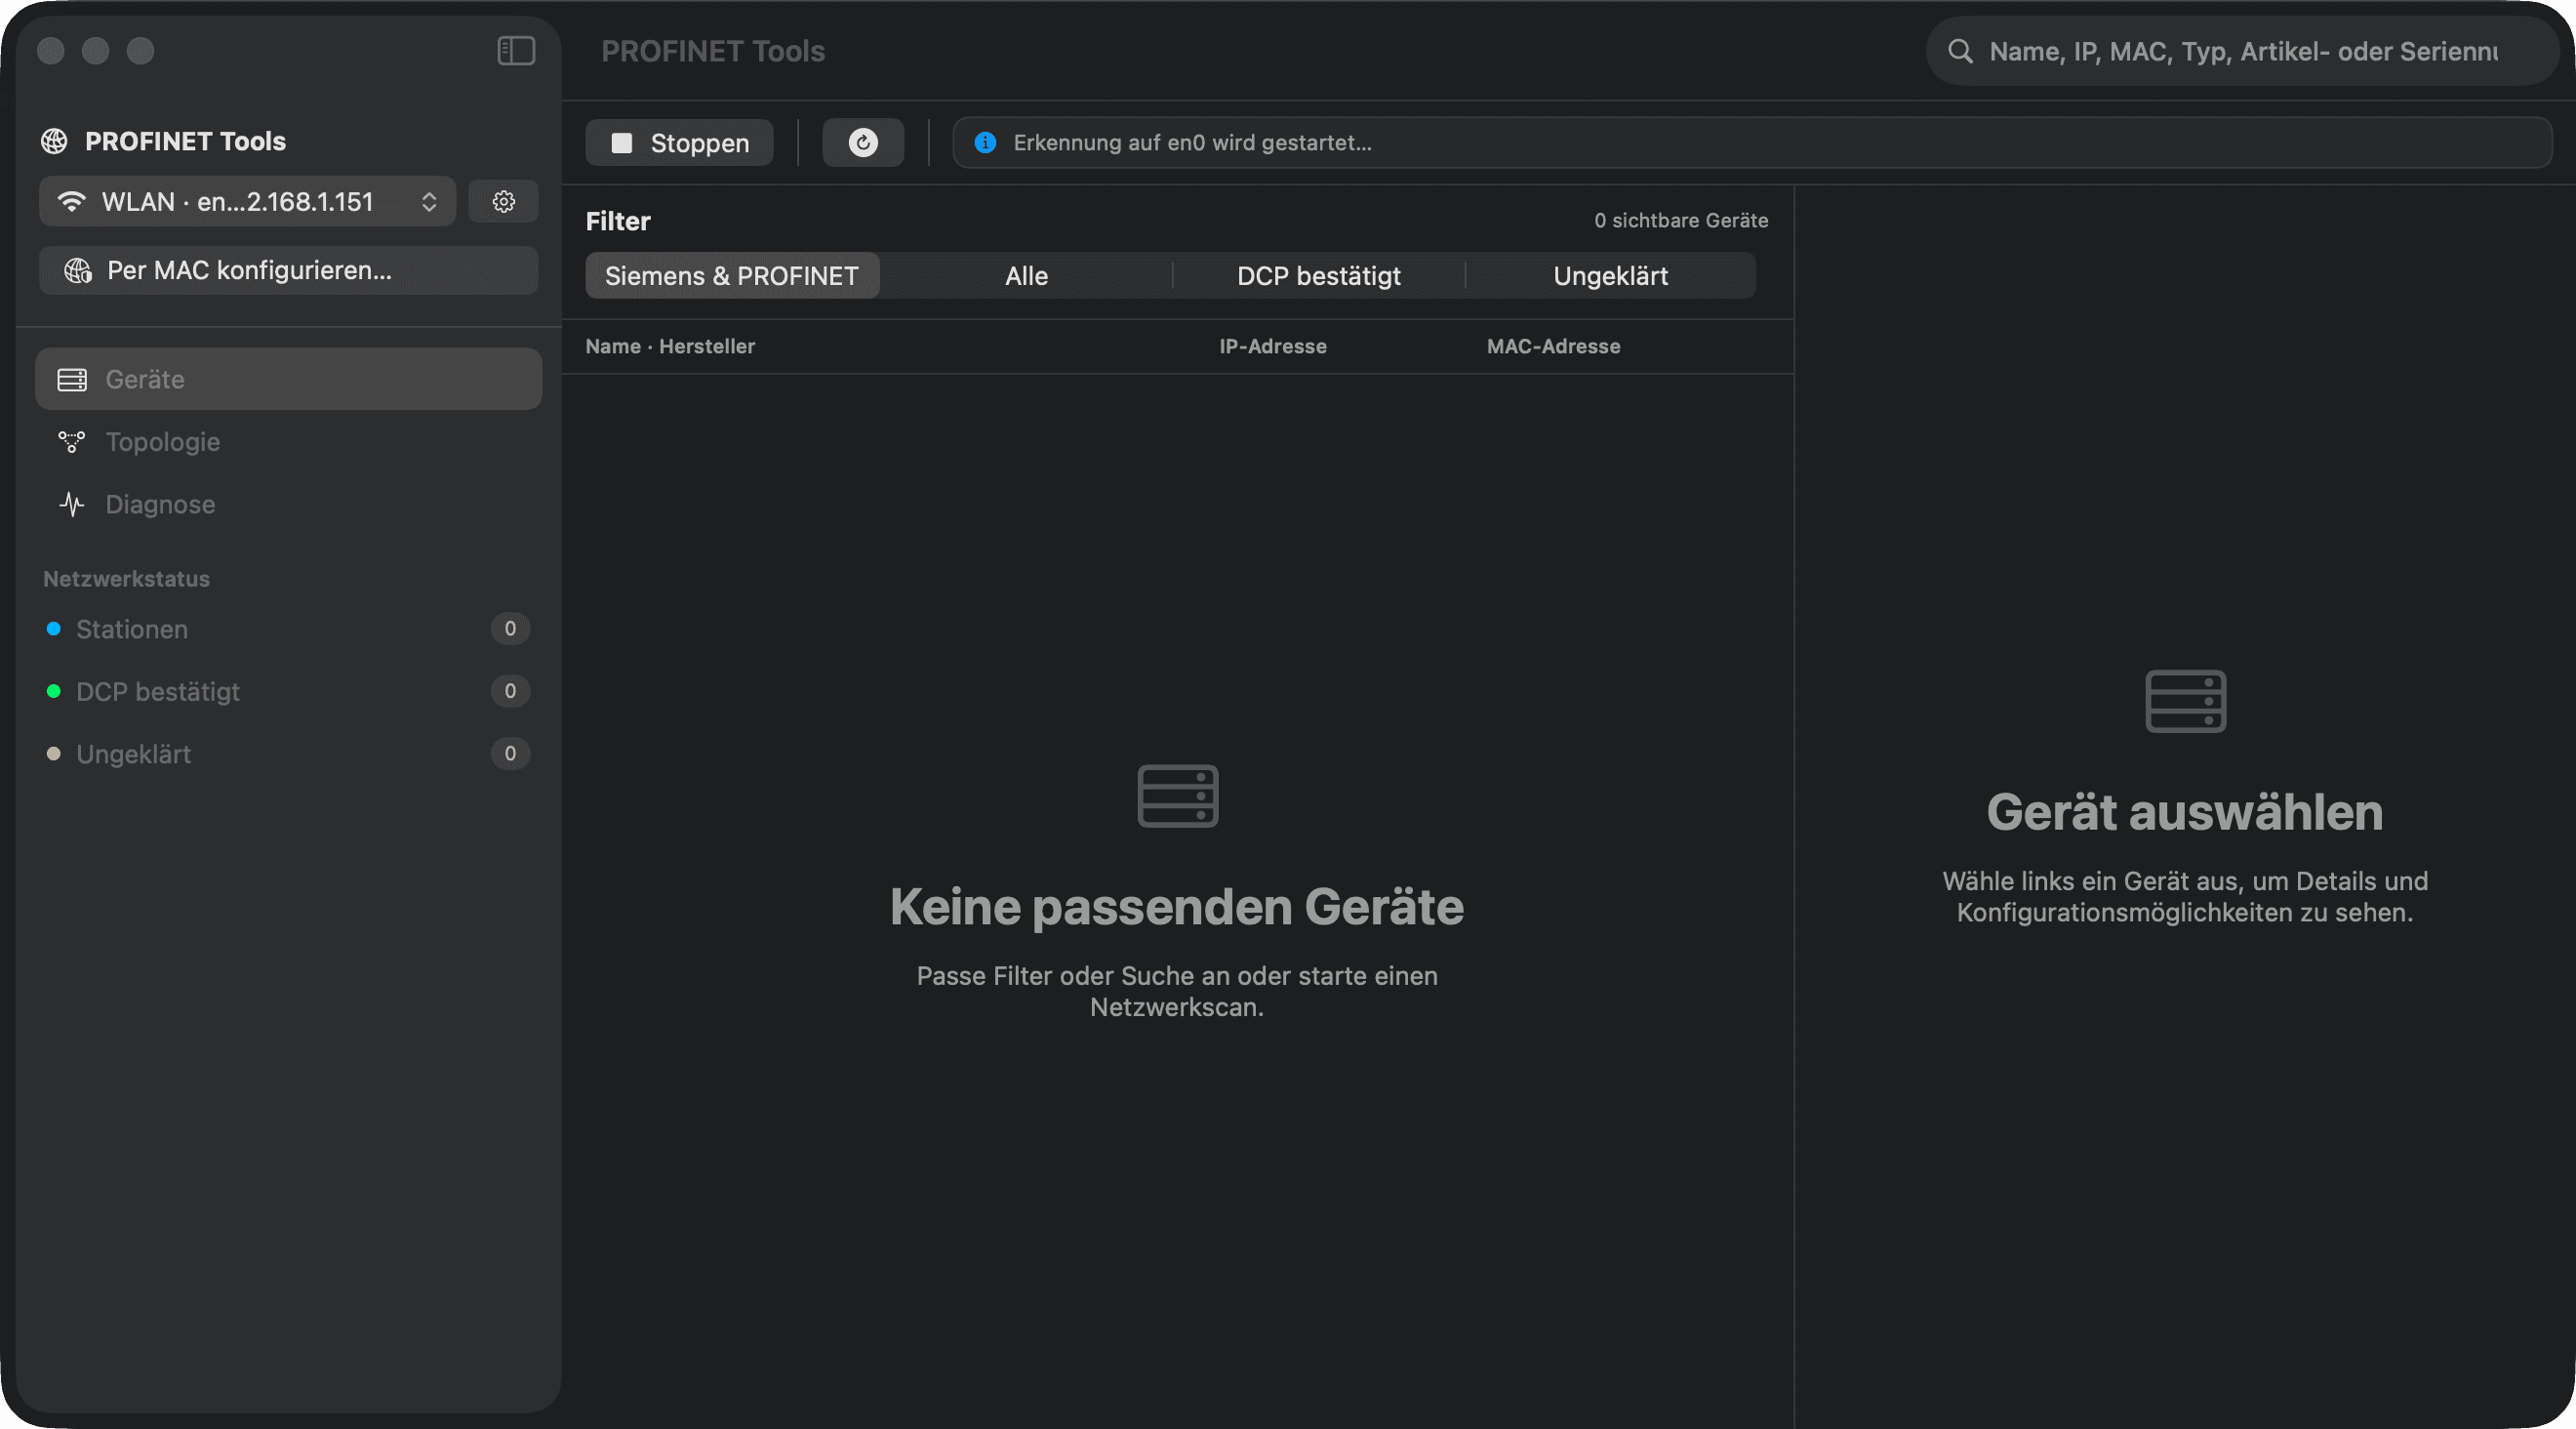This screenshot has width=2576, height=1429.
Task: Select the Ungeklärt filter segment
Action: click(1610, 276)
